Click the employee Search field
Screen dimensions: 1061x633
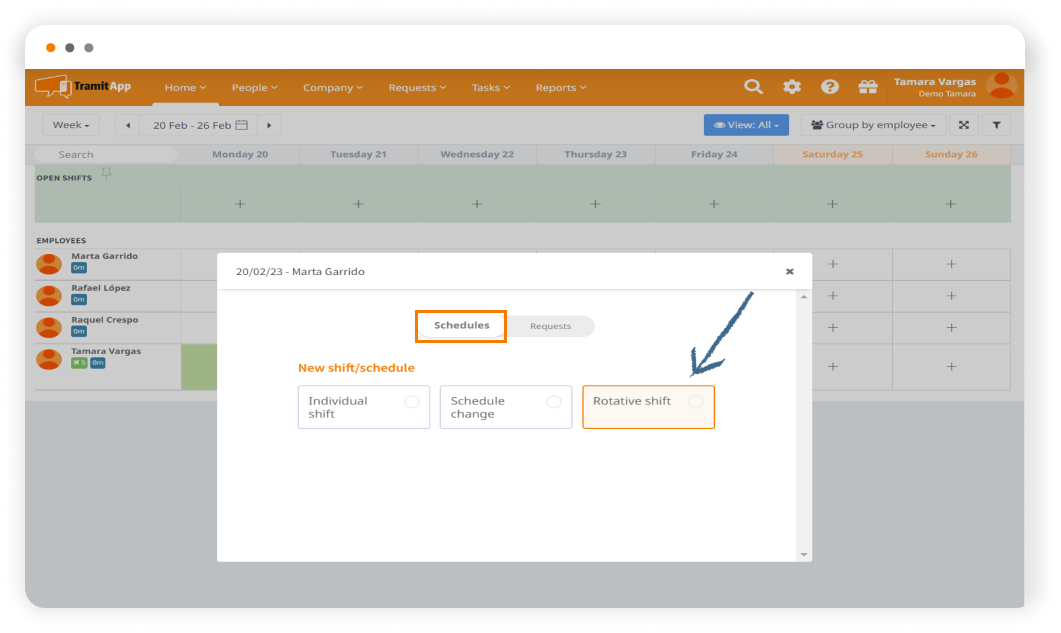click(x=106, y=154)
